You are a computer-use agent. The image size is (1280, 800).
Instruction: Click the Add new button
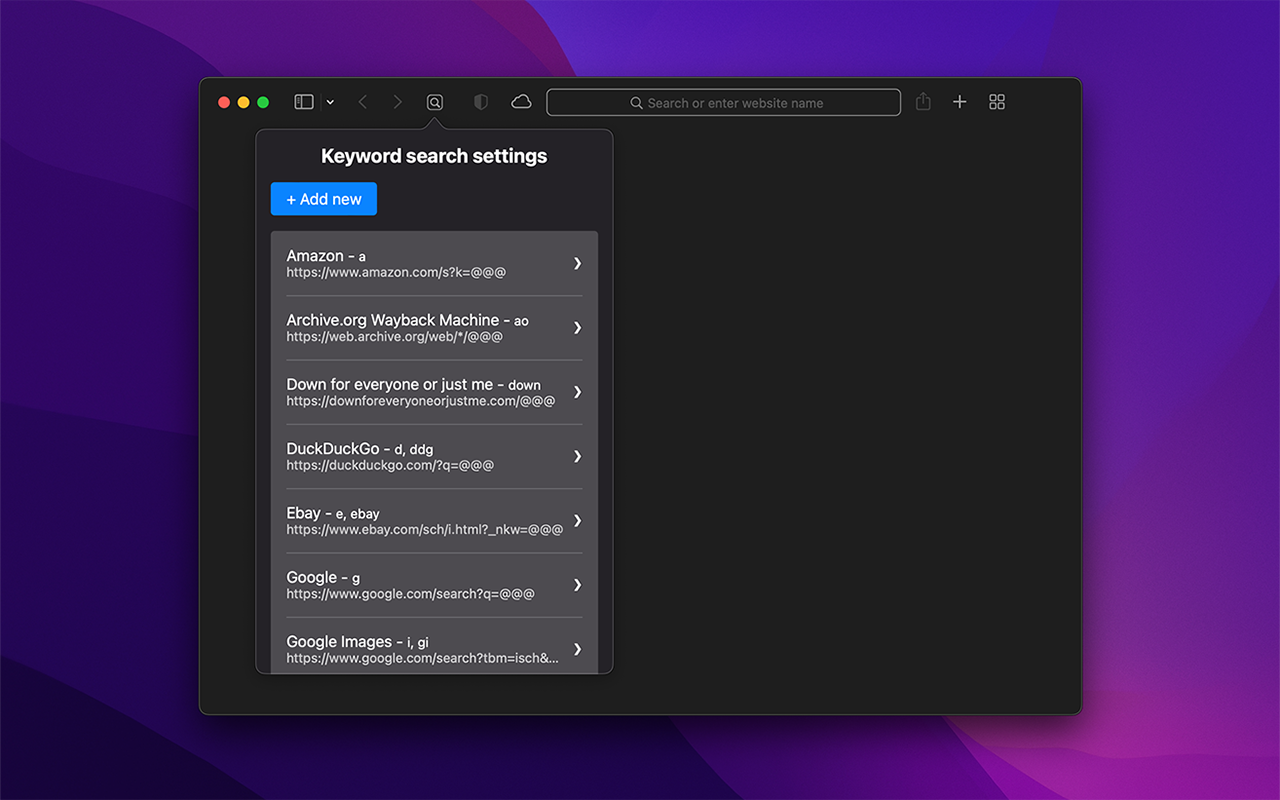[323, 198]
